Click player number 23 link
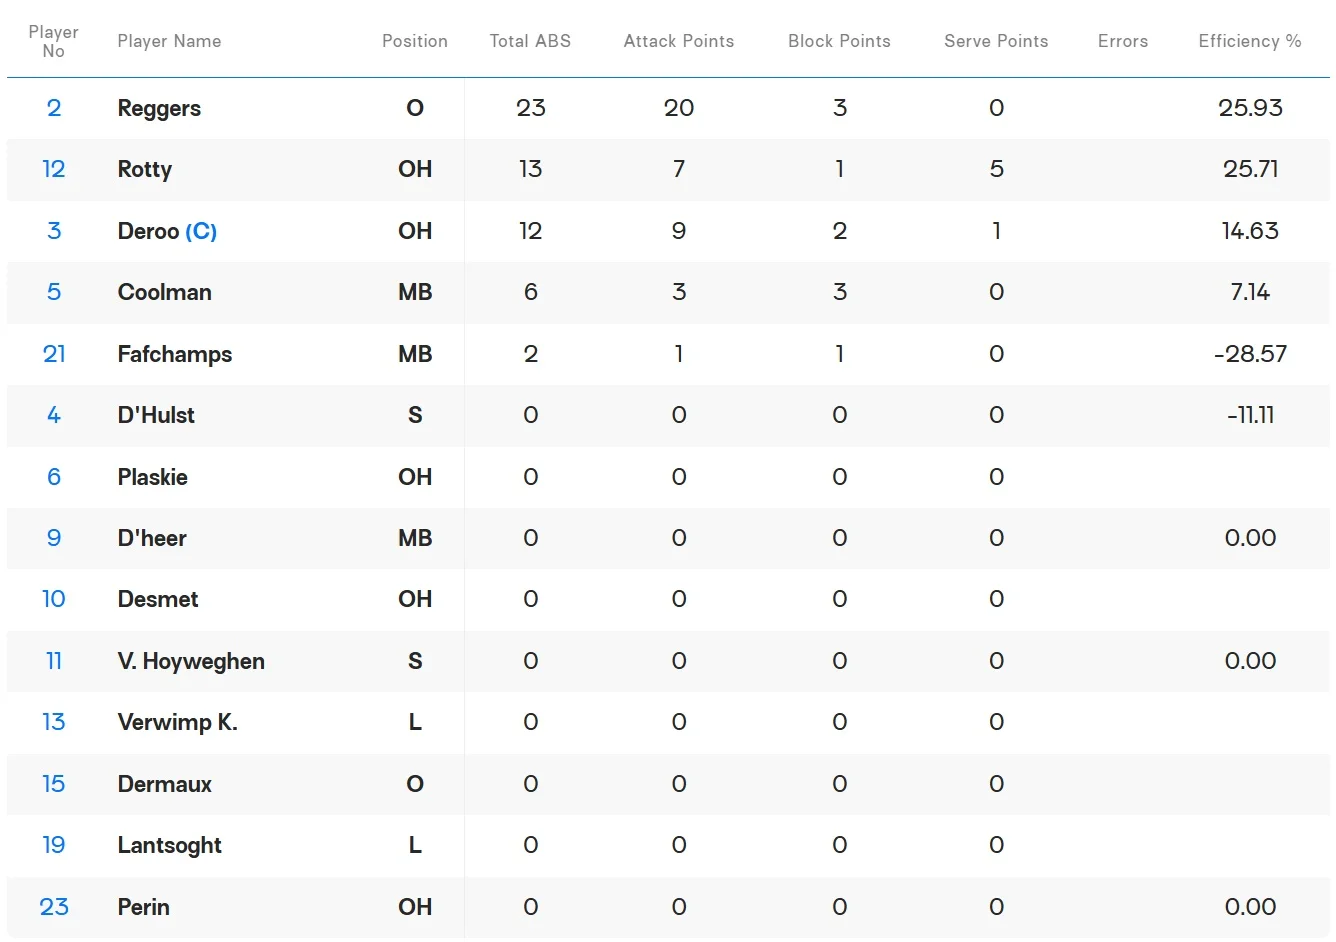The image size is (1336, 942). tap(54, 907)
